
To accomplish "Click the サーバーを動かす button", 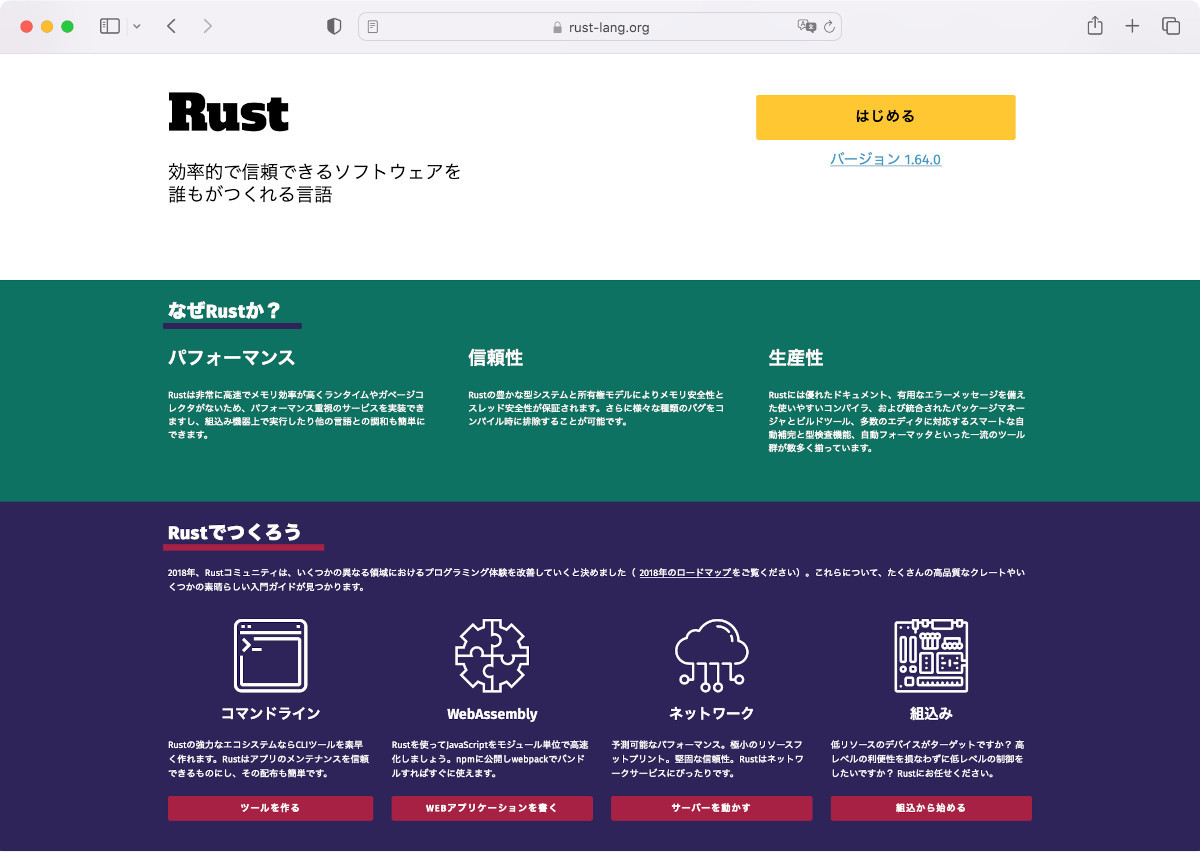I will tap(712, 808).
